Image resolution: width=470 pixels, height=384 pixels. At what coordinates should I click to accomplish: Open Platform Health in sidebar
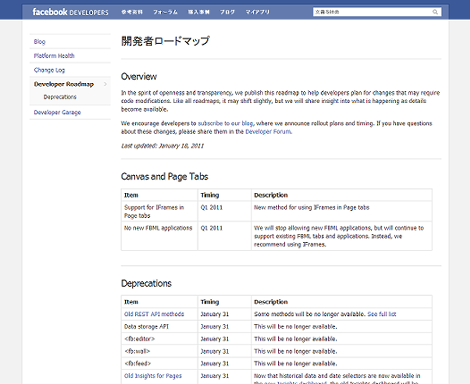click(54, 56)
